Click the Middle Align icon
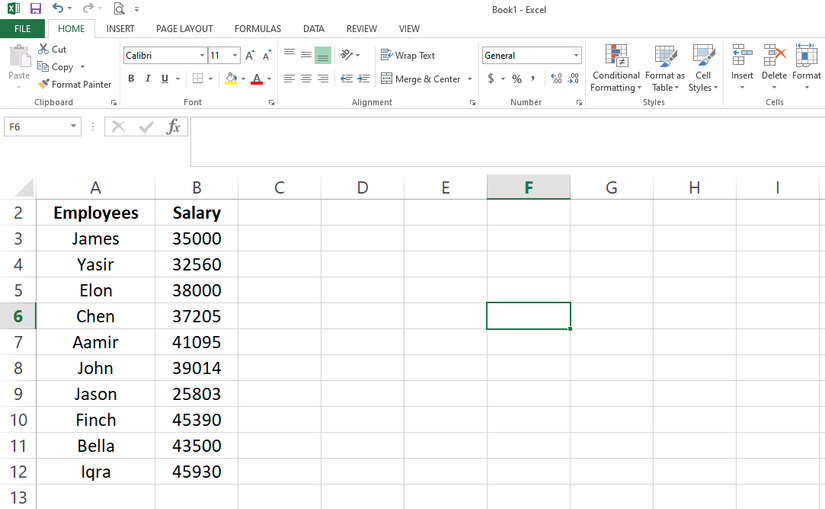 click(306, 54)
